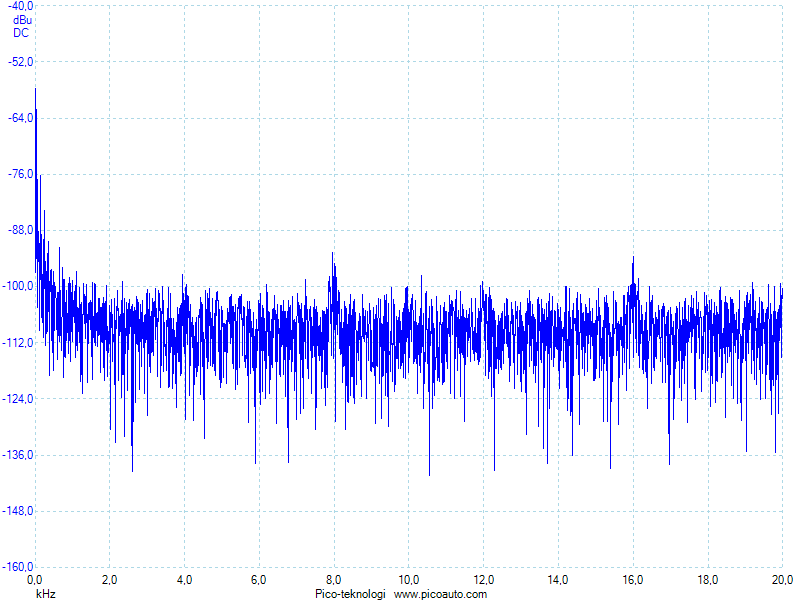
Task: Click the -76,0 axis value
Action: (21, 174)
